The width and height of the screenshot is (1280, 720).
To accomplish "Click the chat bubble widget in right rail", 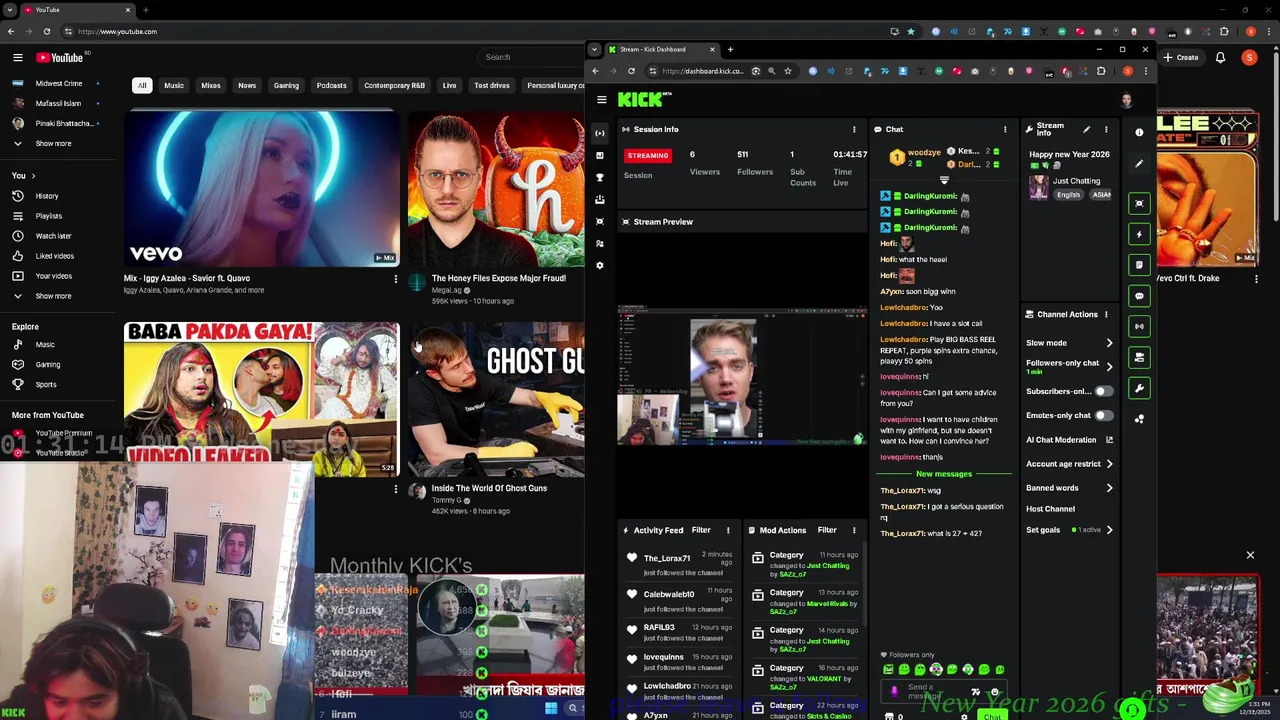I will coord(1139,296).
